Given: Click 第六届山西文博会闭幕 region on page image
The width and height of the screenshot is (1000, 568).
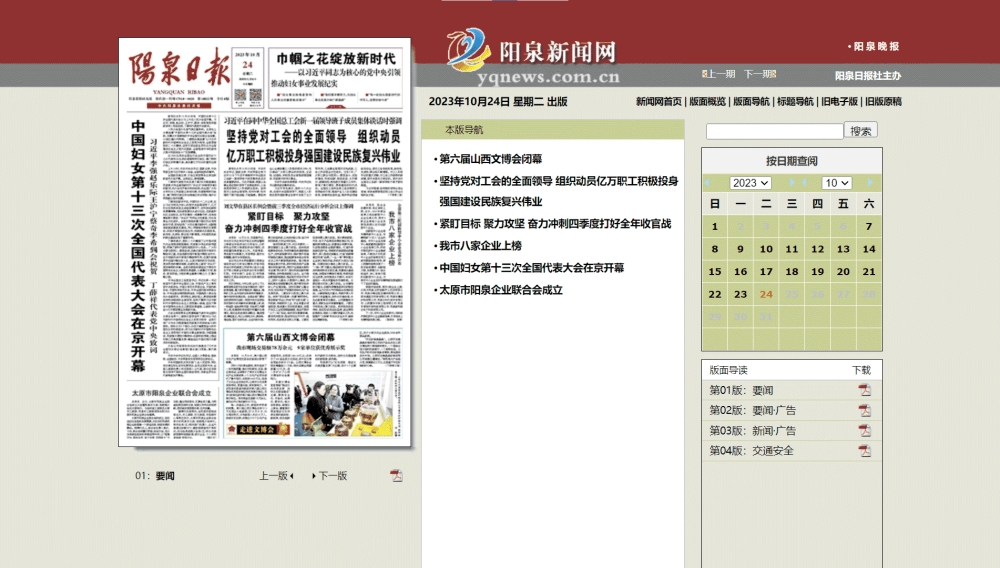Looking at the screenshot, I should coord(312,382).
